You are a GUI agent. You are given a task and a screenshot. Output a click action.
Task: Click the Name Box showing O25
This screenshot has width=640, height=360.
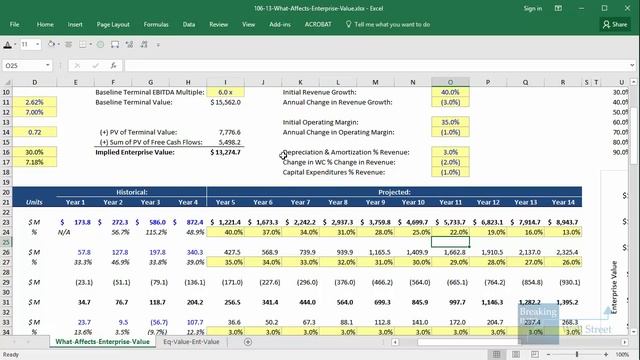[x=24, y=65]
